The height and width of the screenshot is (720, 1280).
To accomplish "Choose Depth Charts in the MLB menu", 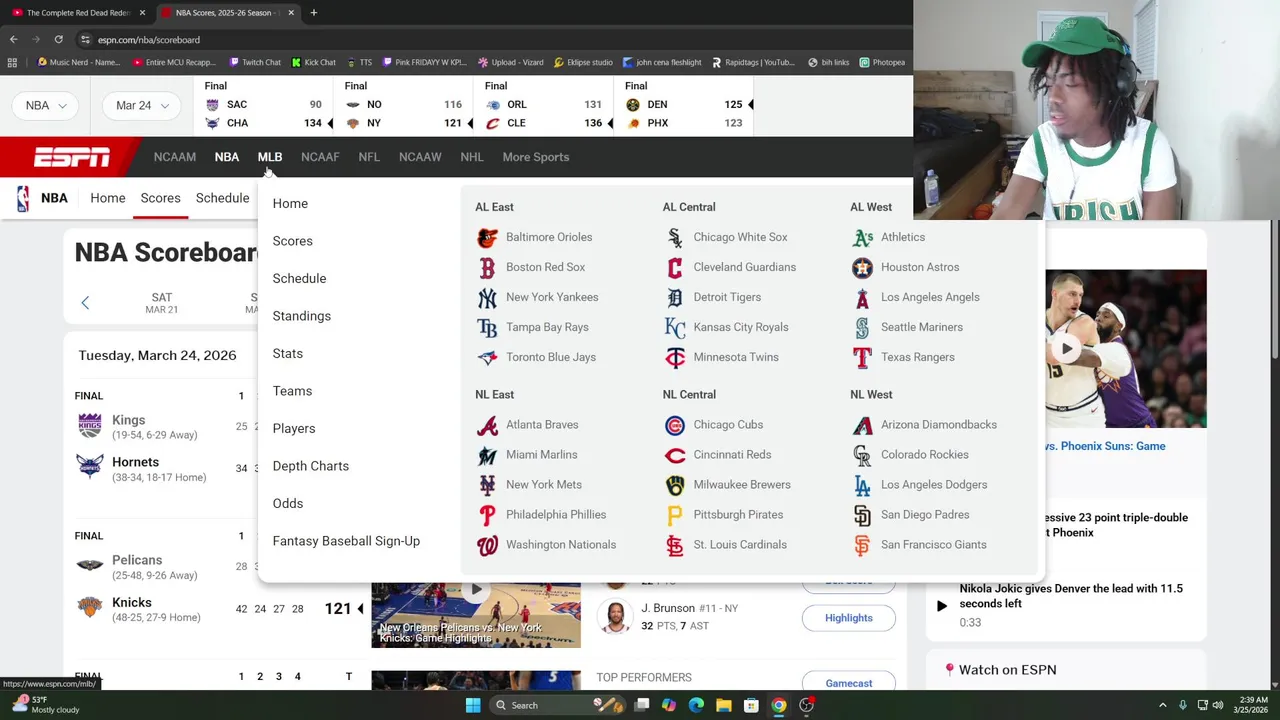I will coord(311,466).
